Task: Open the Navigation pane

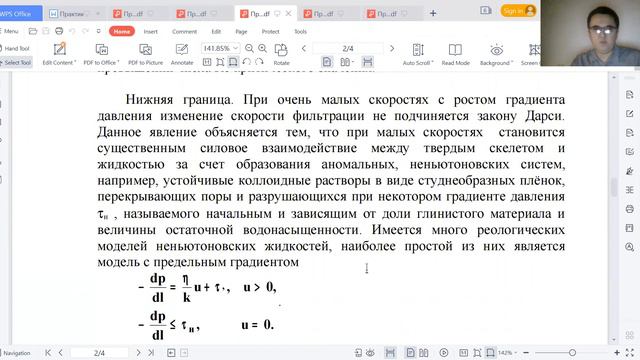Action: tap(16, 353)
